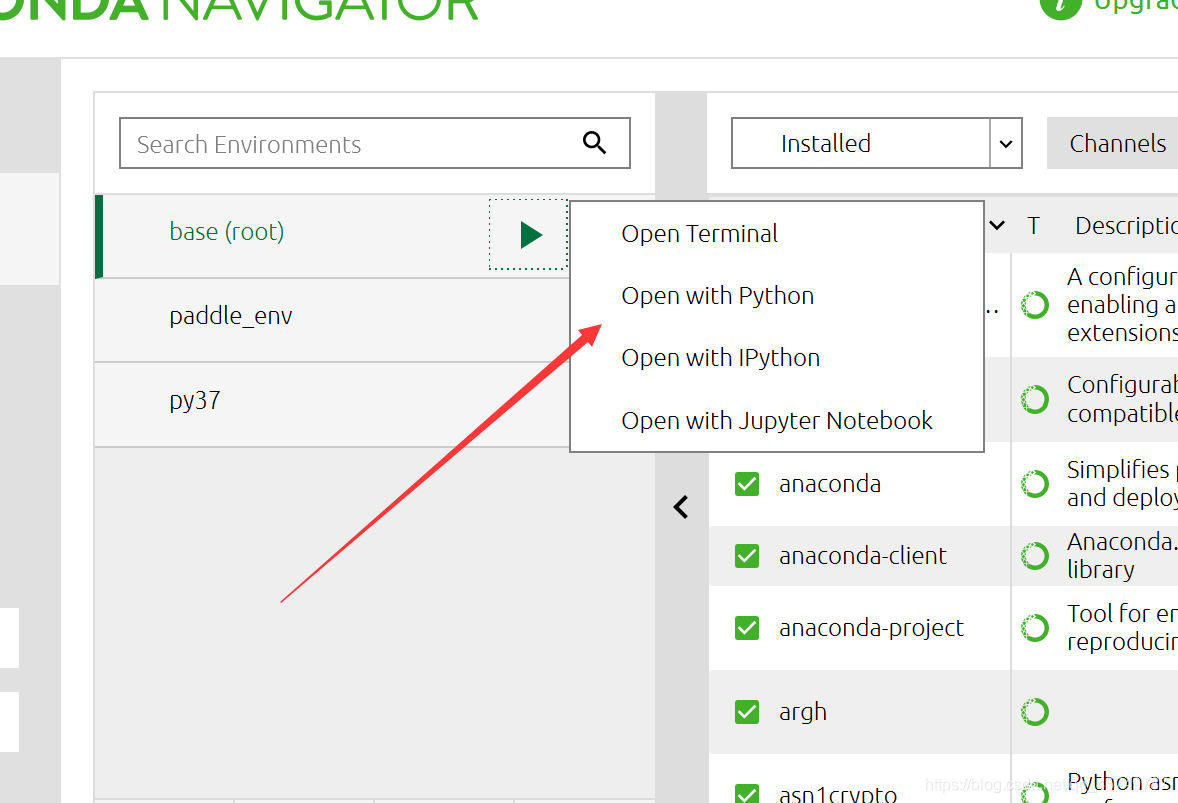Toggle the anaconda-client package checkbox
The image size is (1178, 803).
[747, 556]
